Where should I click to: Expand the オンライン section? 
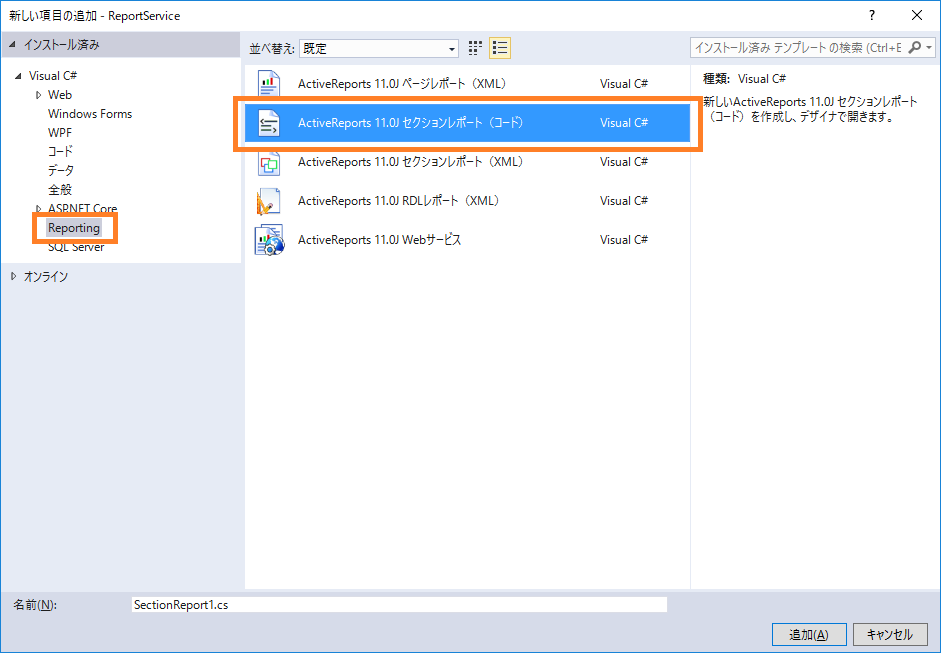click(x=13, y=276)
